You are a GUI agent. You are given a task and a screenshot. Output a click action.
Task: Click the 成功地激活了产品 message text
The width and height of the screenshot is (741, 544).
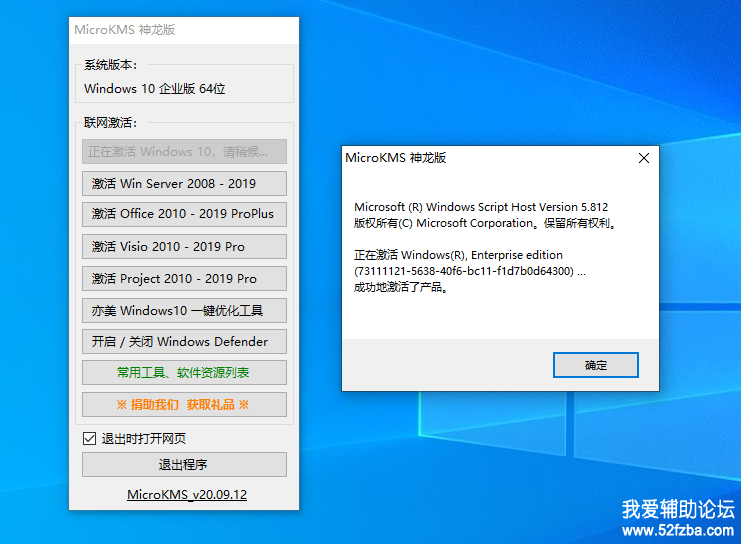tap(401, 287)
